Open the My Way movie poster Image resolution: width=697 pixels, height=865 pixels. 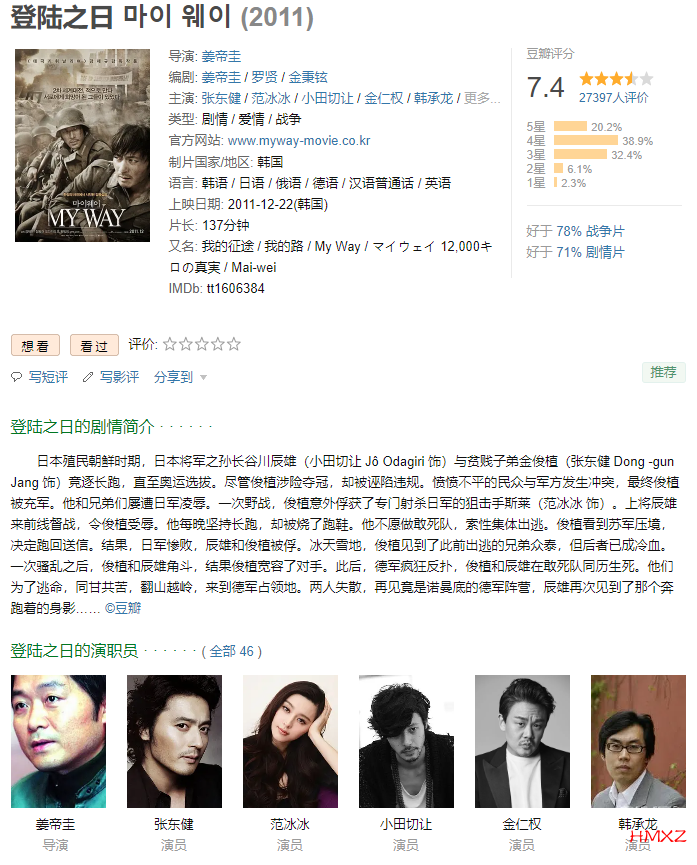point(83,145)
